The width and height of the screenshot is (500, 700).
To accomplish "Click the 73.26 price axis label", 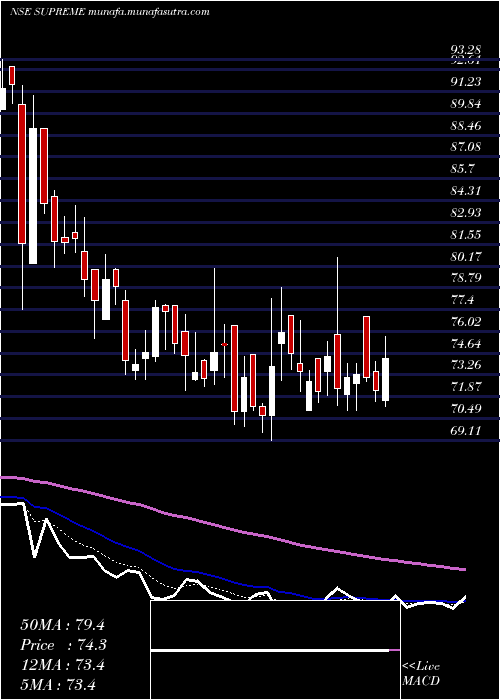I will (x=467, y=365).
